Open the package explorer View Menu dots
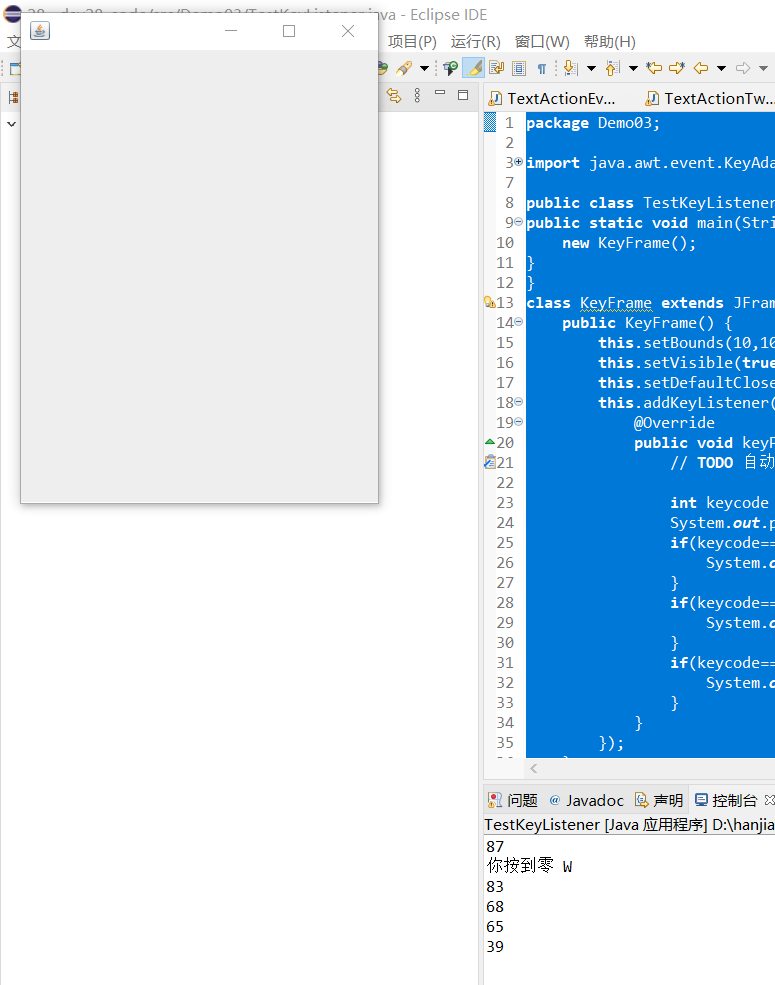The image size is (775, 985). coord(417,95)
